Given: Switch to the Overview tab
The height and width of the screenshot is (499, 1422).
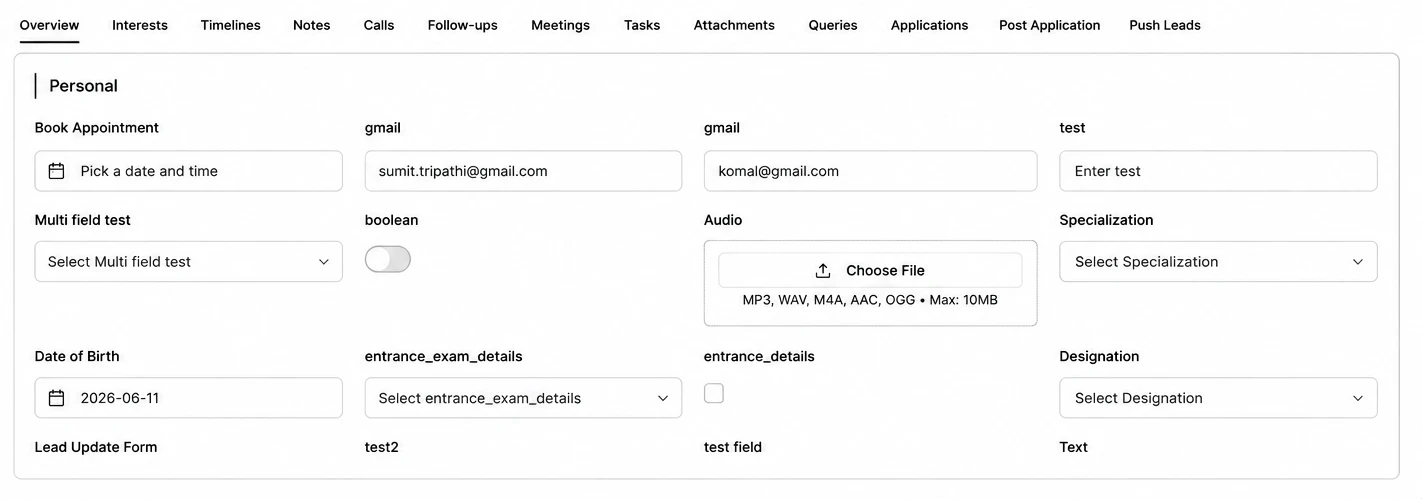Looking at the screenshot, I should 49,25.
